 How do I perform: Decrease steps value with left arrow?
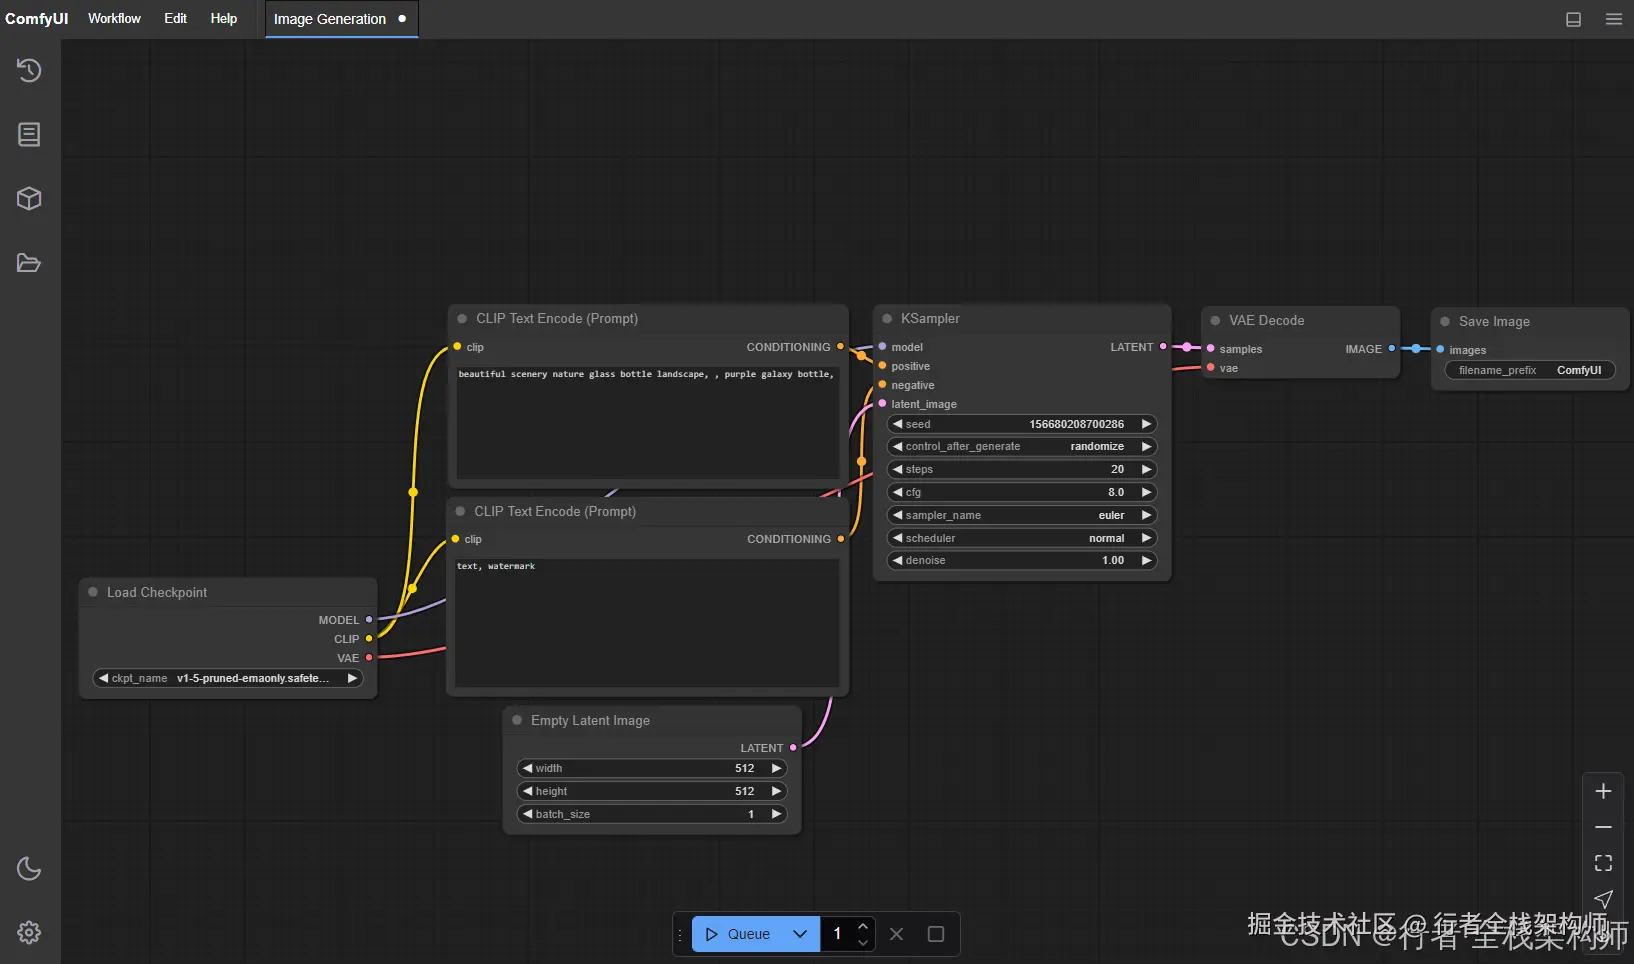[897, 469]
